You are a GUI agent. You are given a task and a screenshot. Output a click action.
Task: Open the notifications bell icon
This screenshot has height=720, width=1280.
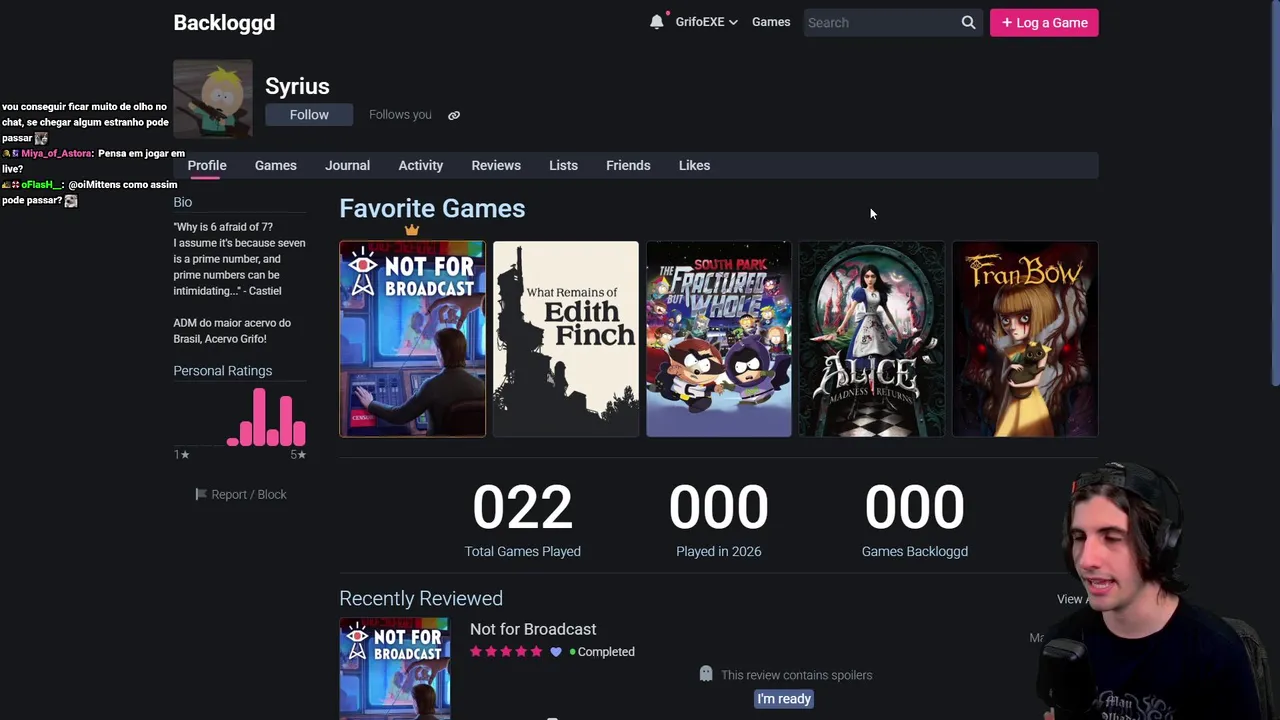tap(657, 22)
